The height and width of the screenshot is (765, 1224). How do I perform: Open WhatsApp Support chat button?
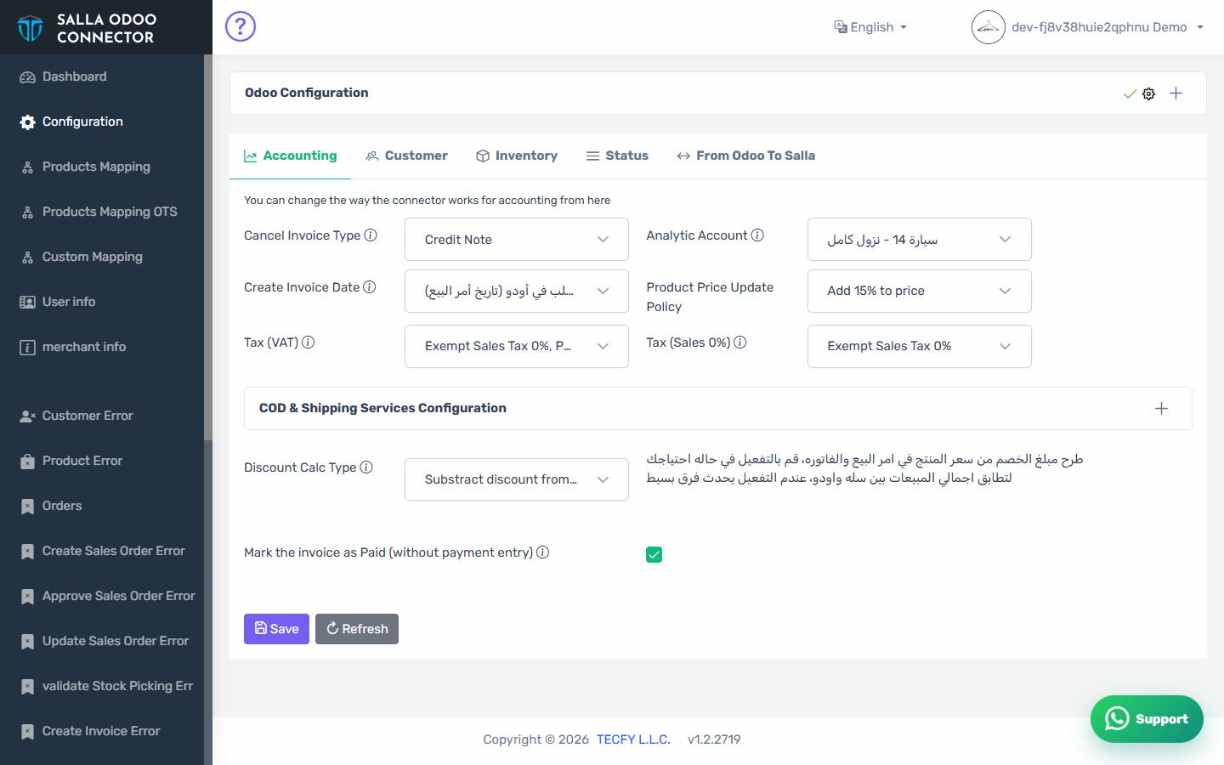coord(1147,719)
